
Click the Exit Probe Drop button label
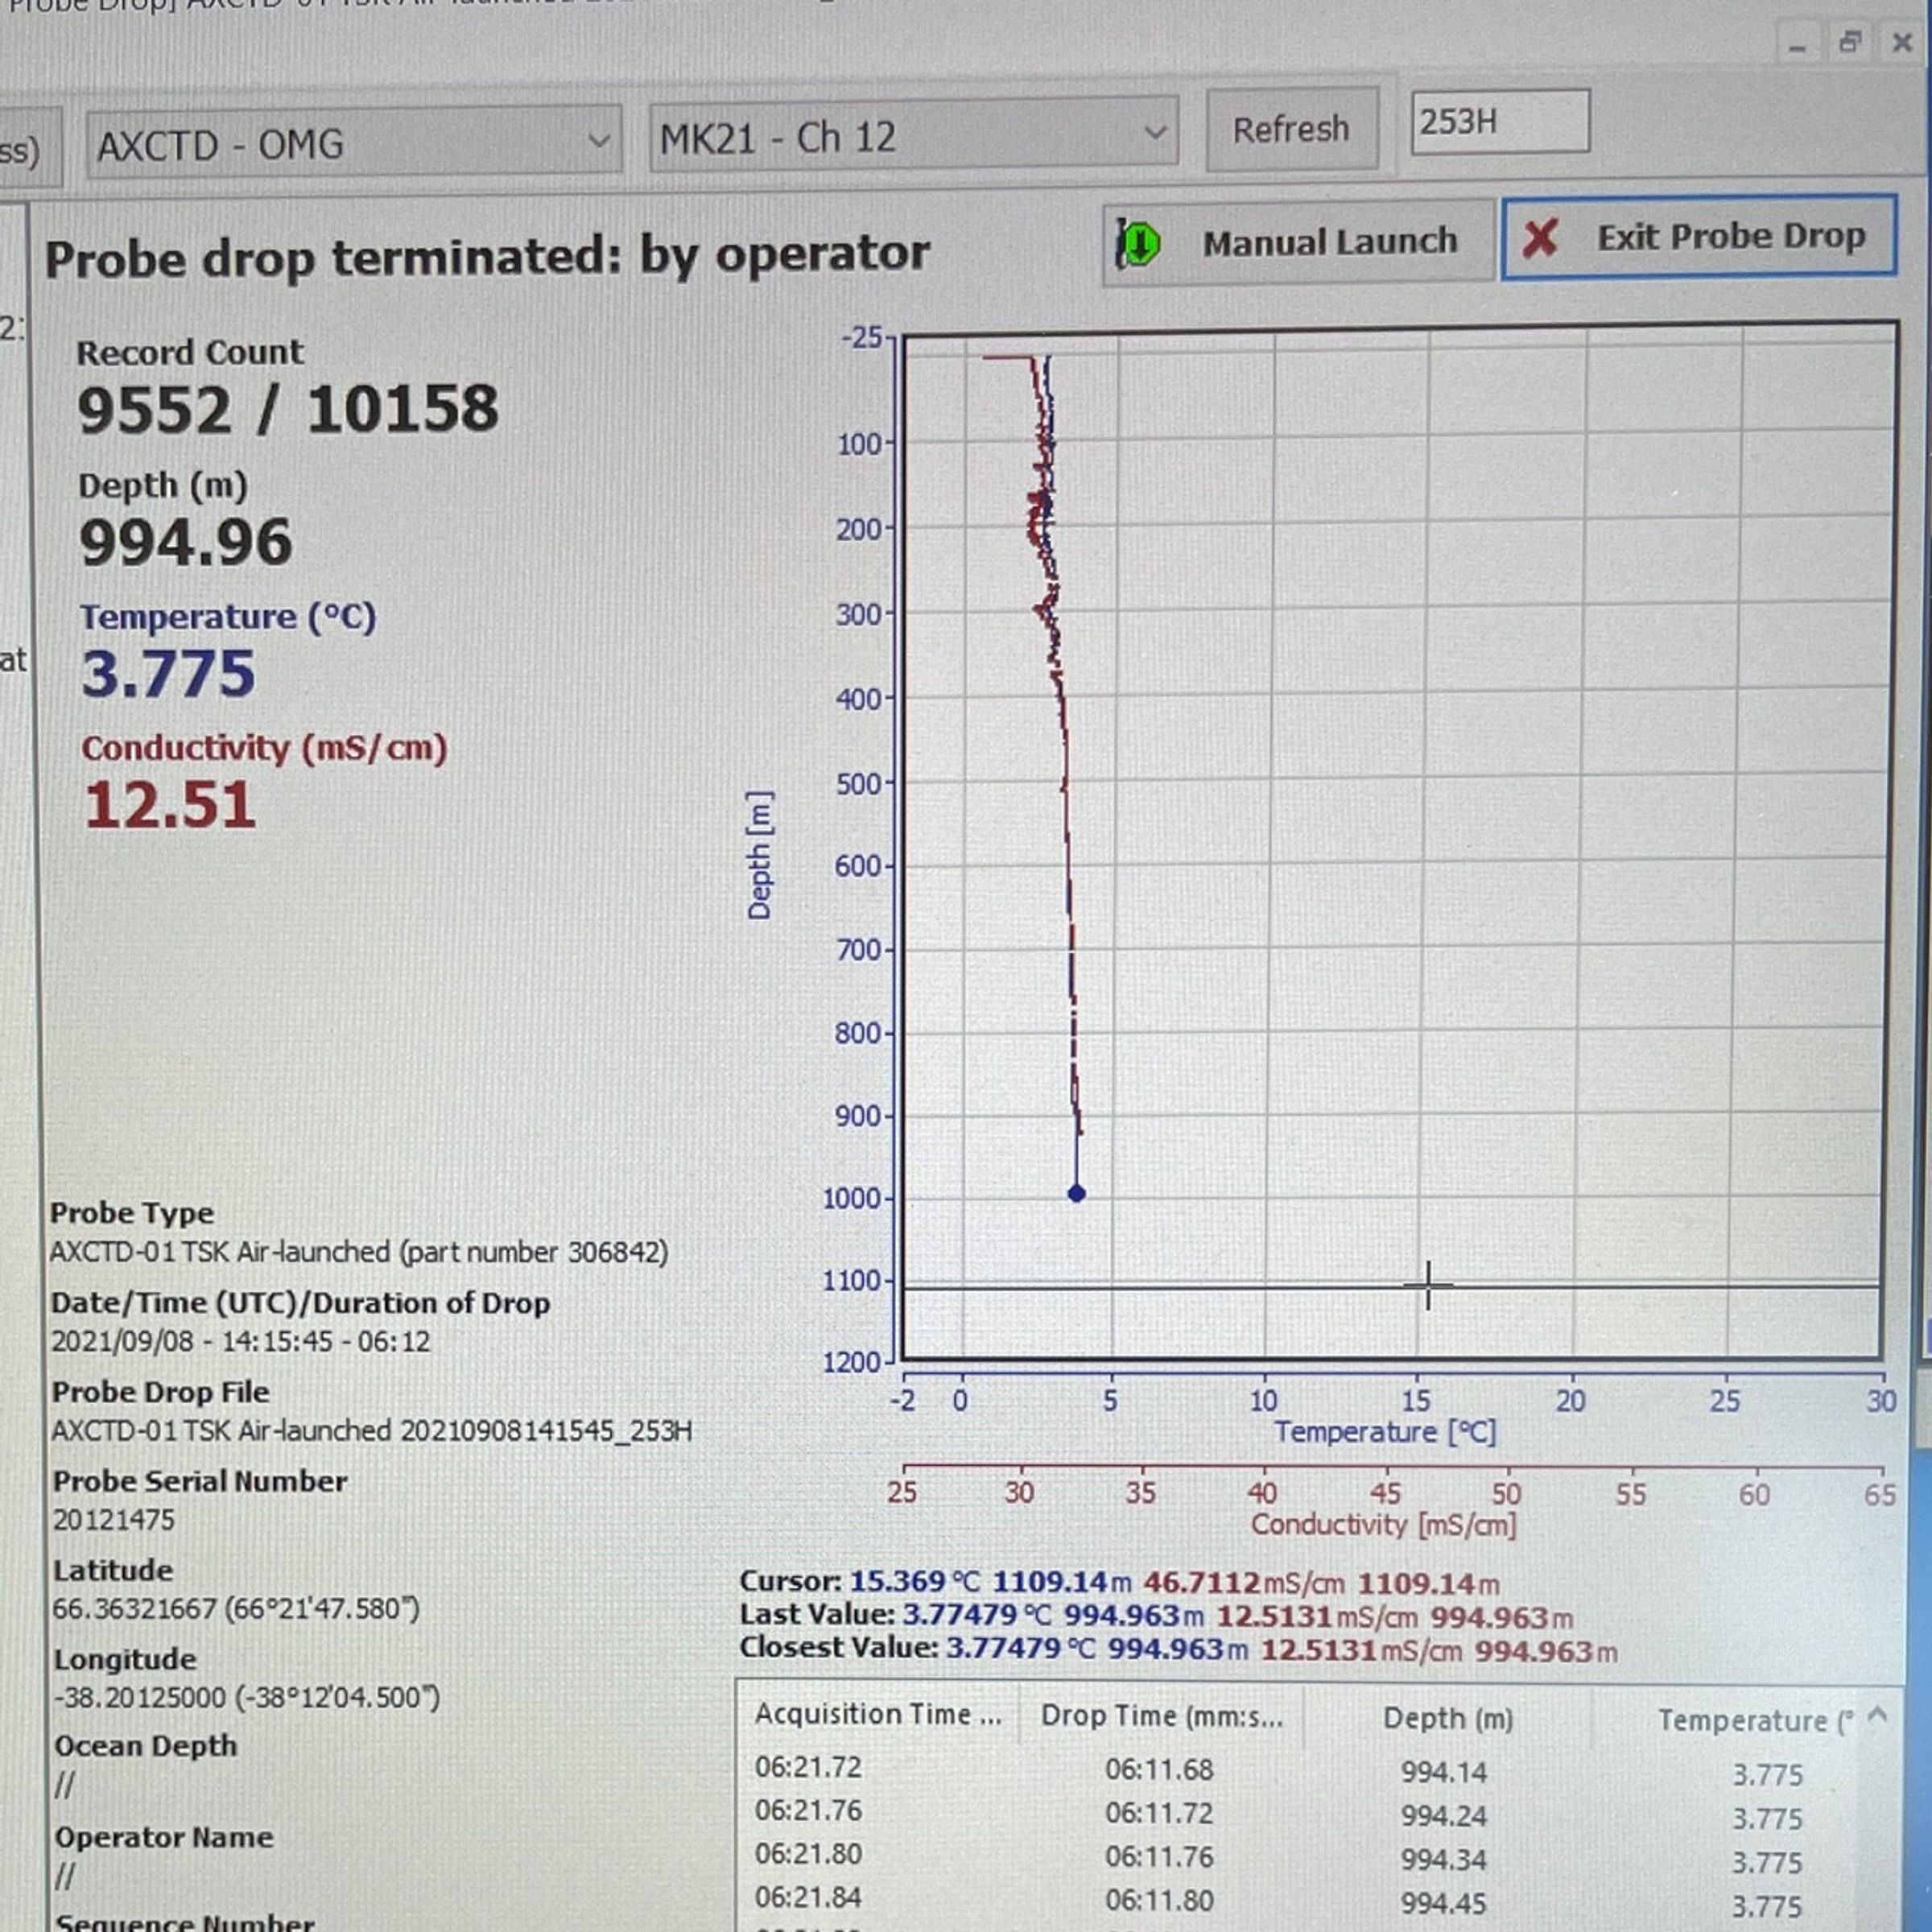(x=1730, y=237)
